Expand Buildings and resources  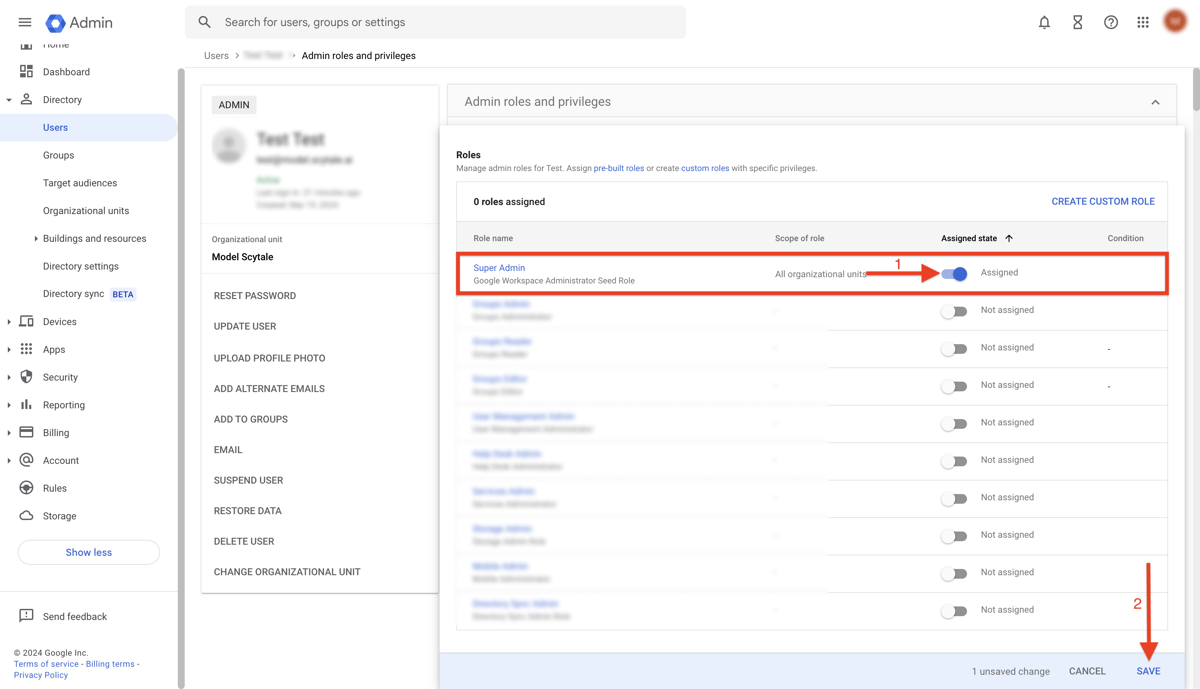pyautogui.click(x=38, y=238)
